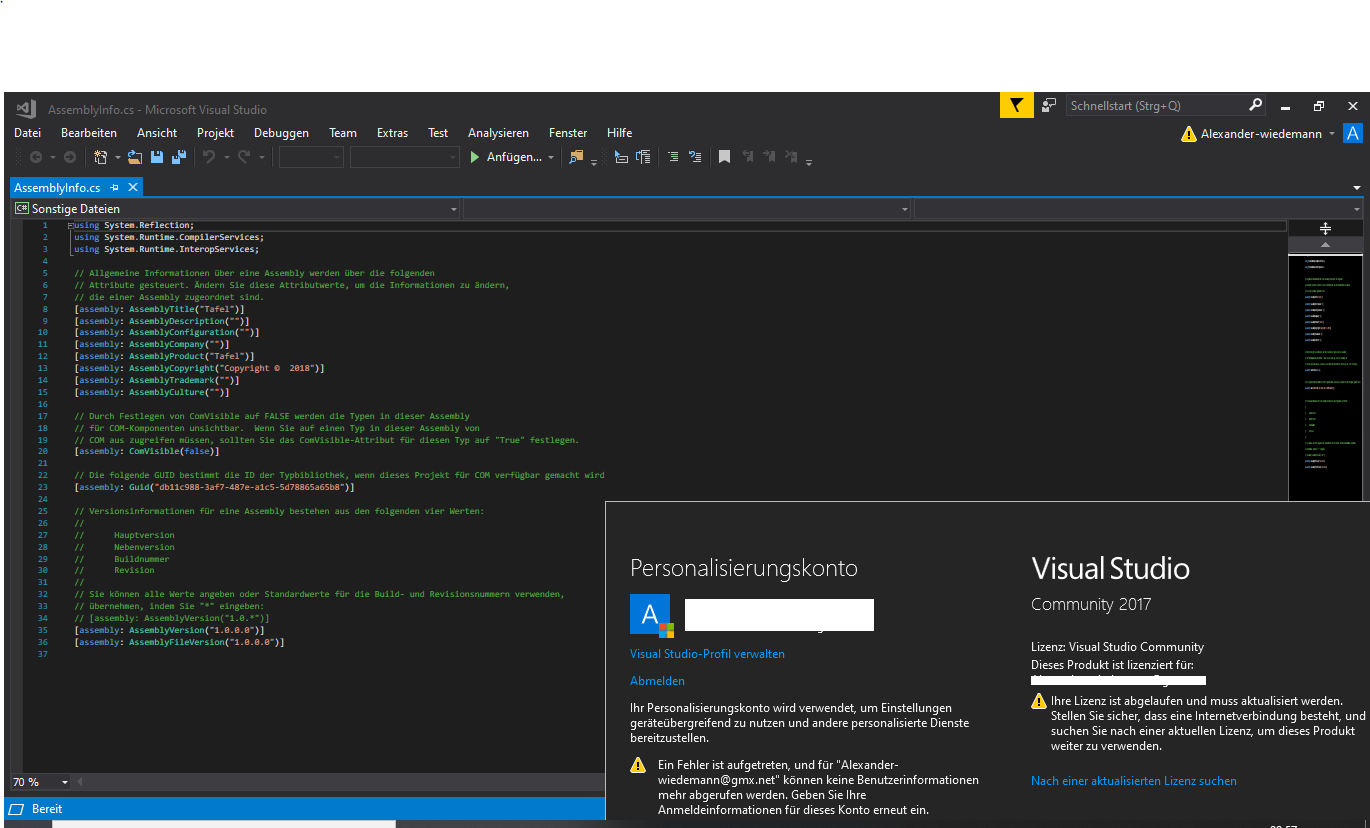1370x828 pixels.
Task: Open the Projekt menu
Action: (x=215, y=133)
